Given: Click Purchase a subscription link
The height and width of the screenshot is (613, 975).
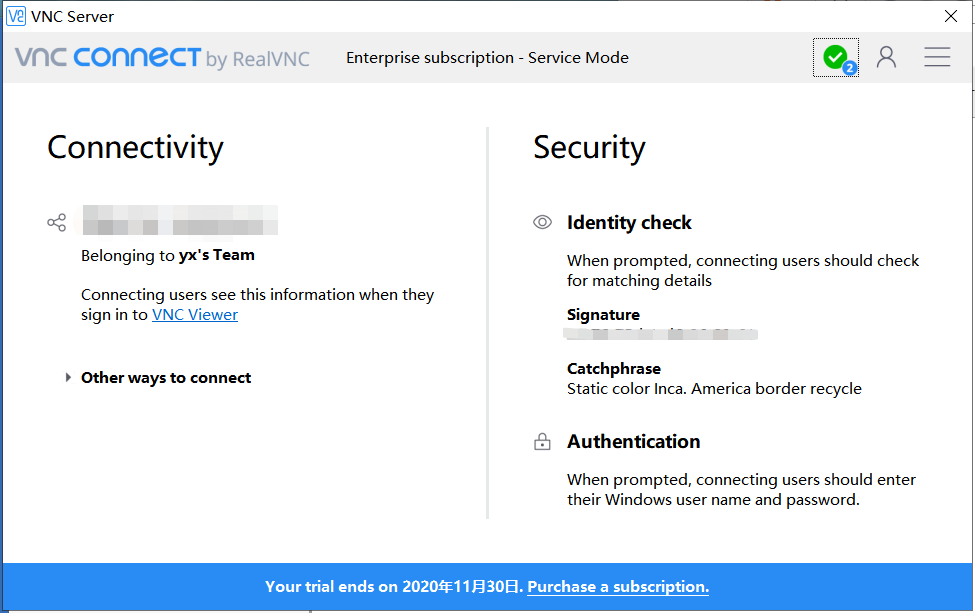Looking at the screenshot, I should pos(618,586).
